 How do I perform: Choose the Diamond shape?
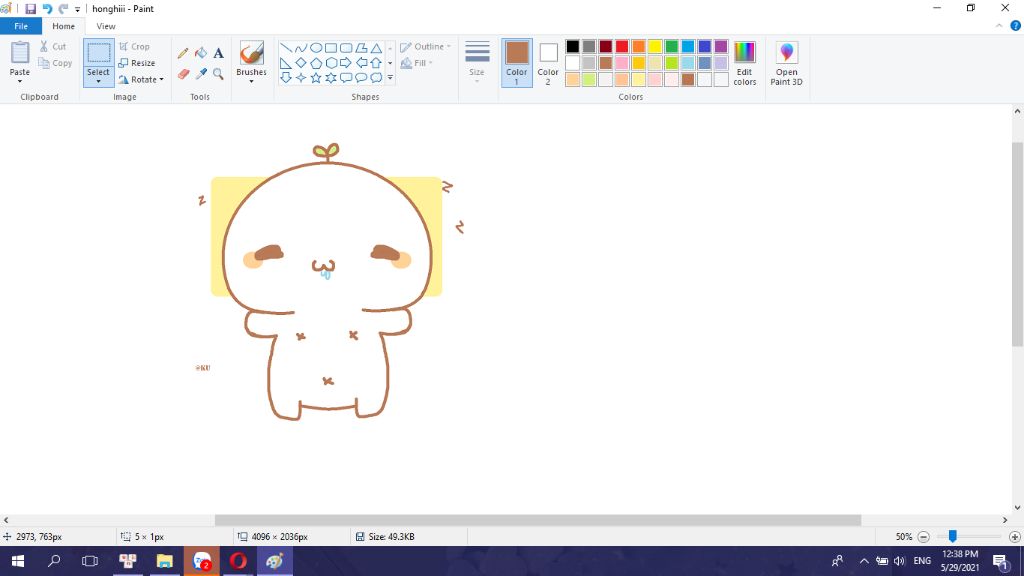click(300, 63)
